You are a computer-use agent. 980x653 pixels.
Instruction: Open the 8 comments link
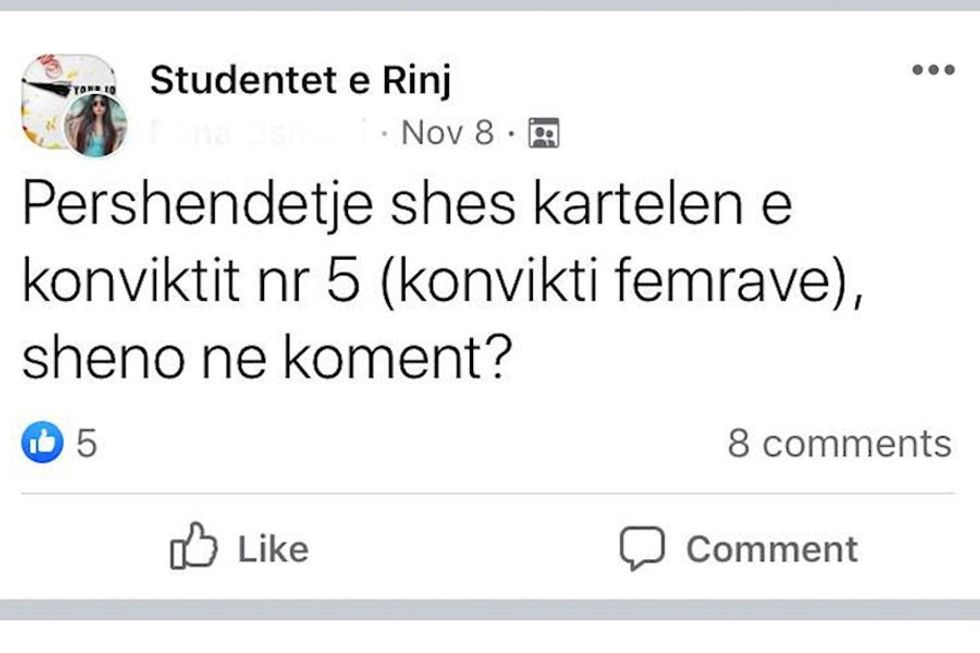839,443
